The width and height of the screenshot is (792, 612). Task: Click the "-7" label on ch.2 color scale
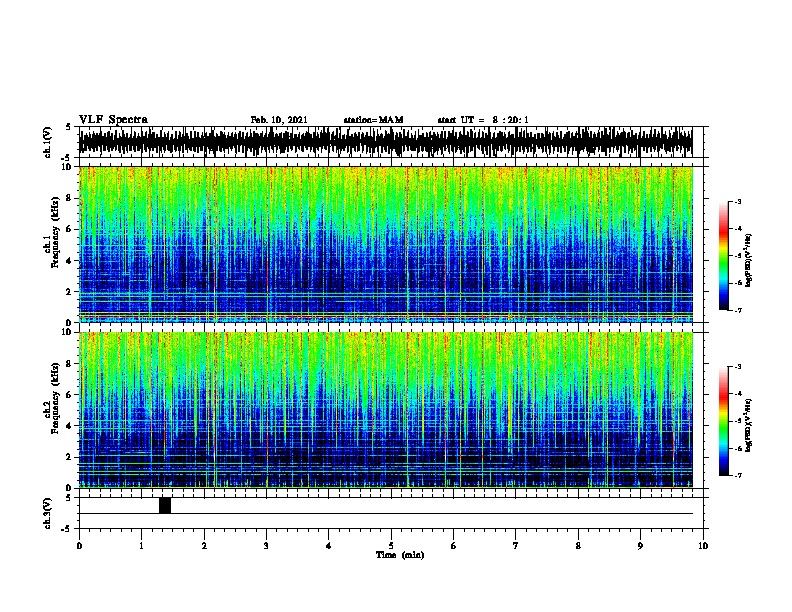coord(737,475)
